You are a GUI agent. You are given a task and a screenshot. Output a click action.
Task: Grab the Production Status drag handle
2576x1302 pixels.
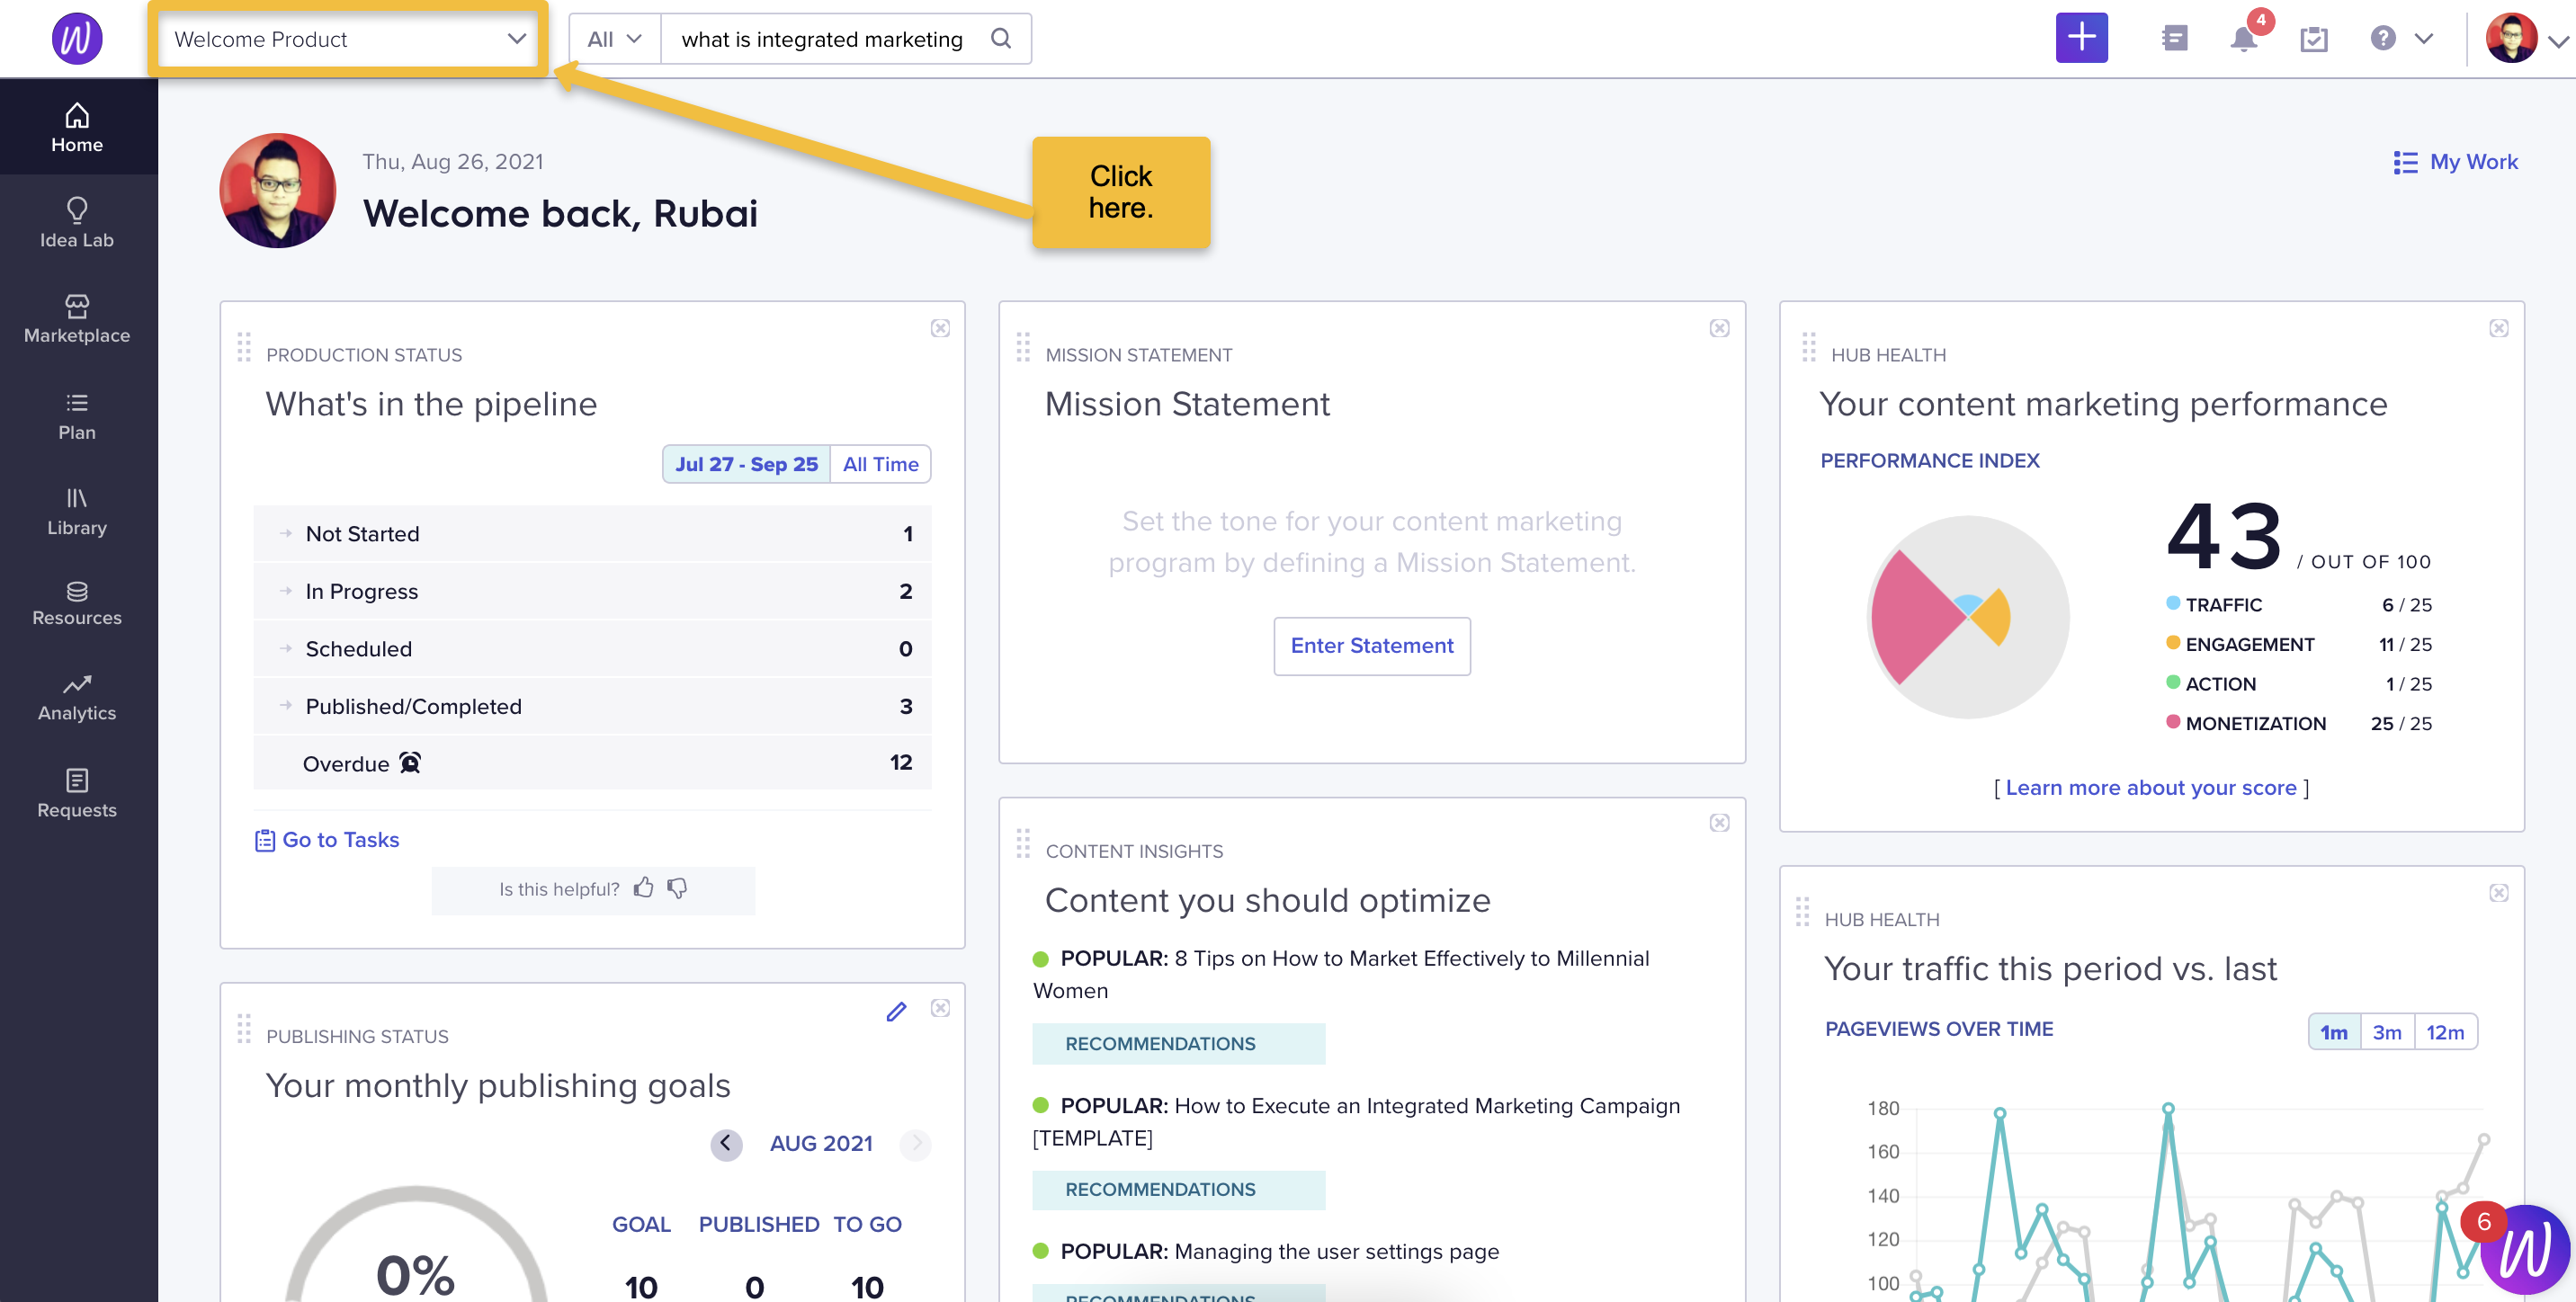[243, 347]
